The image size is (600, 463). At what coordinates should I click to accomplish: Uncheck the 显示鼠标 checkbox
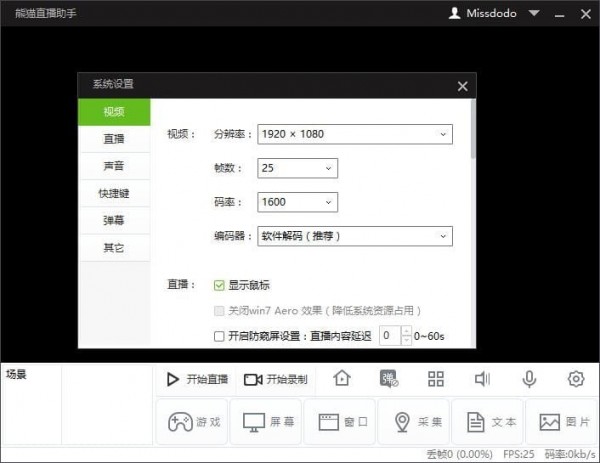pos(220,285)
